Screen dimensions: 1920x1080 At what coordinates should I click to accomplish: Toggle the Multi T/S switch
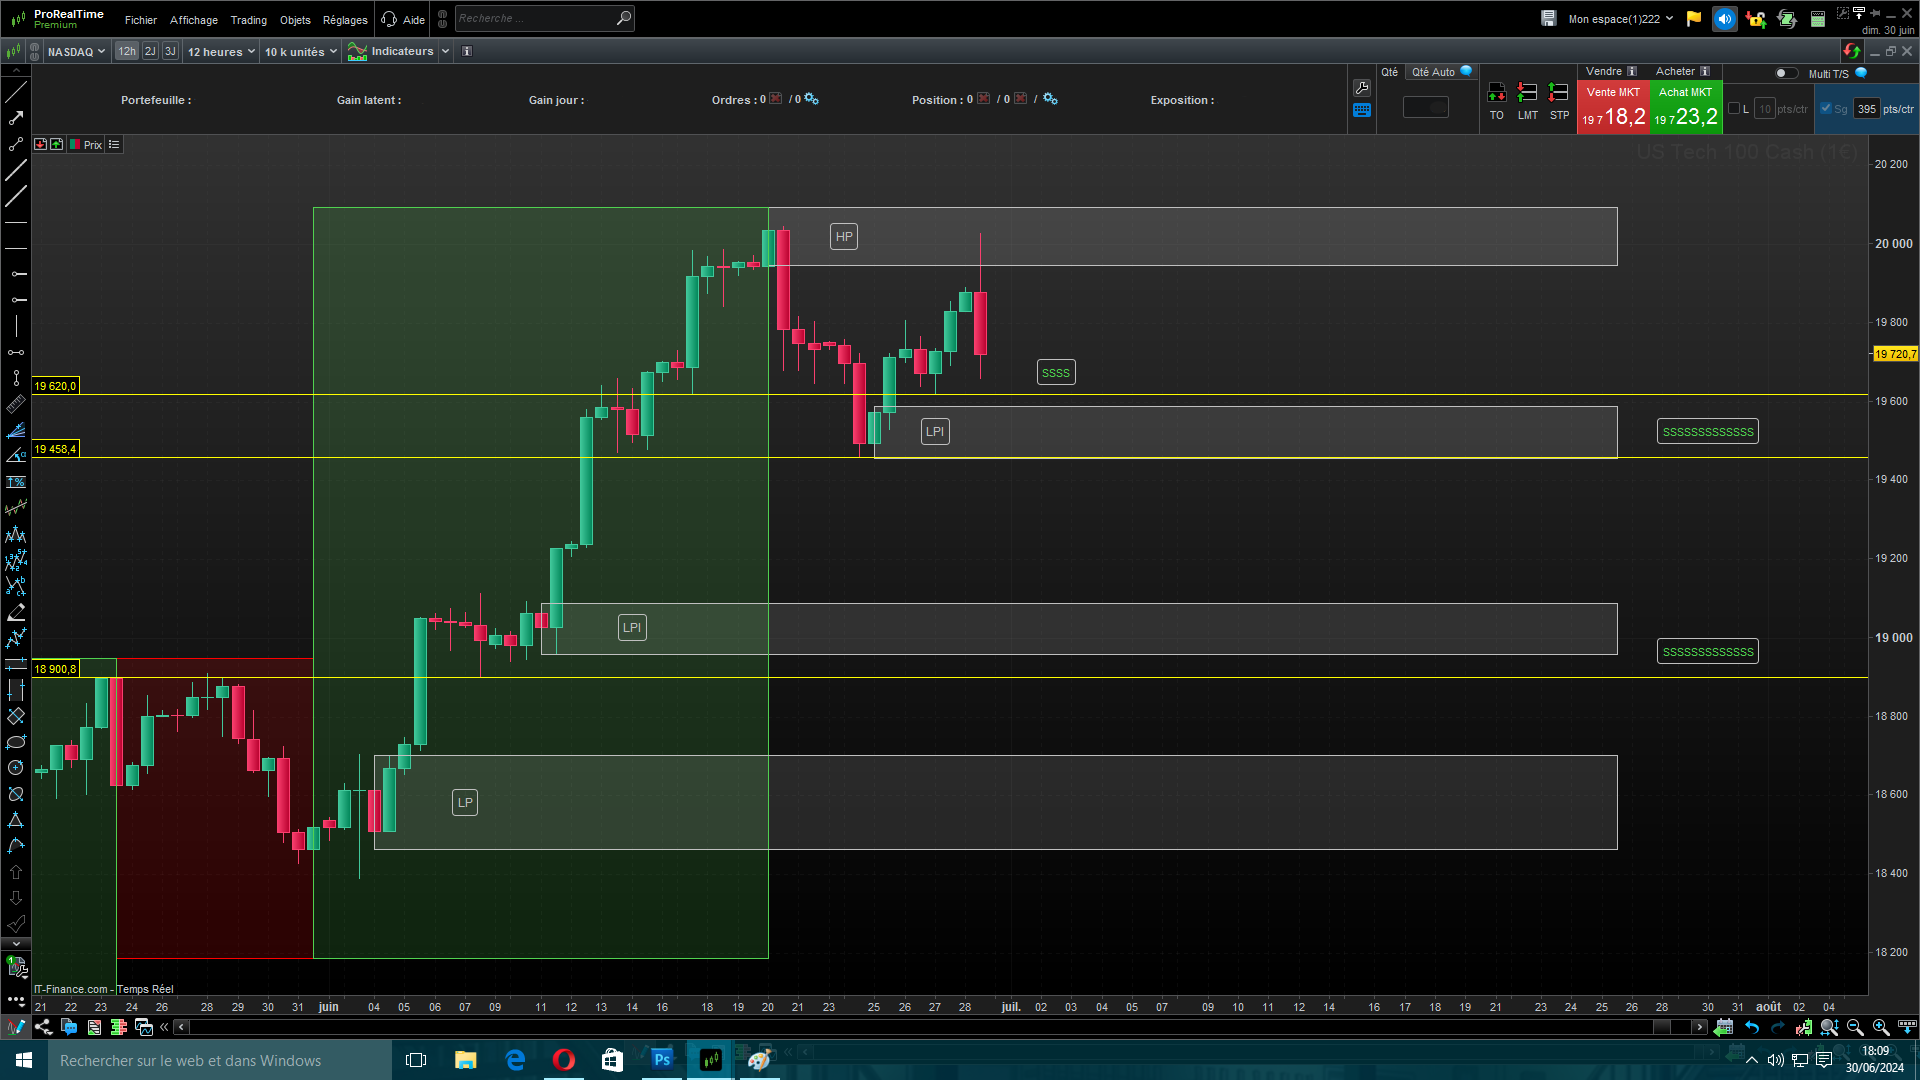1785,73
